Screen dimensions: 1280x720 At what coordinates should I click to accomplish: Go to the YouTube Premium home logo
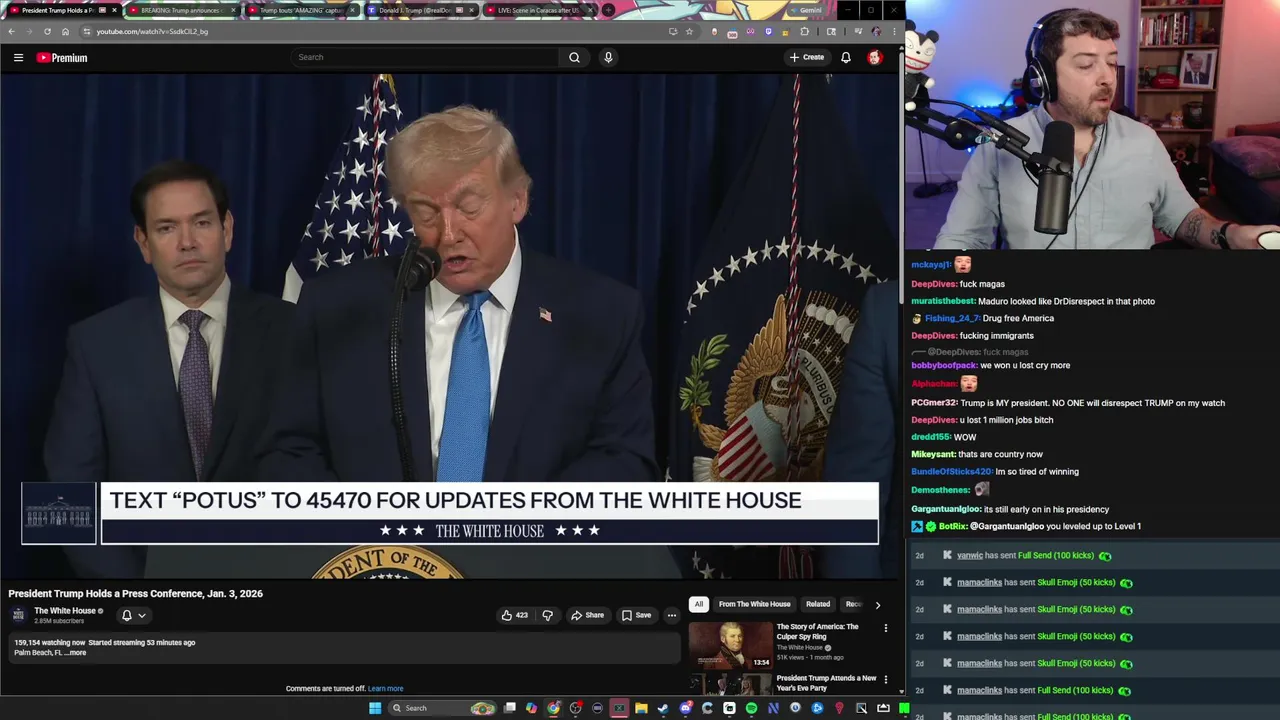pos(62,58)
